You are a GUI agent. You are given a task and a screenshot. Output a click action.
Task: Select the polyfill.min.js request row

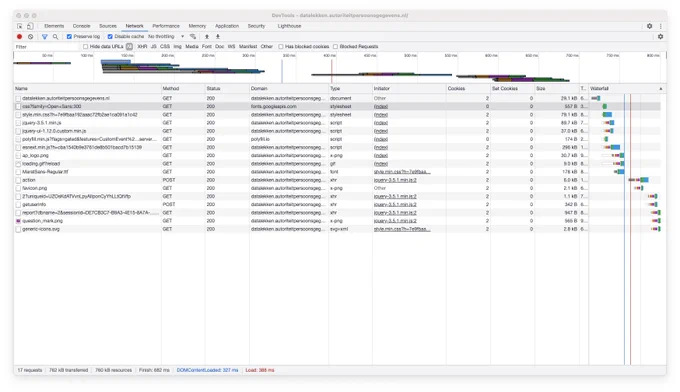[337, 139]
